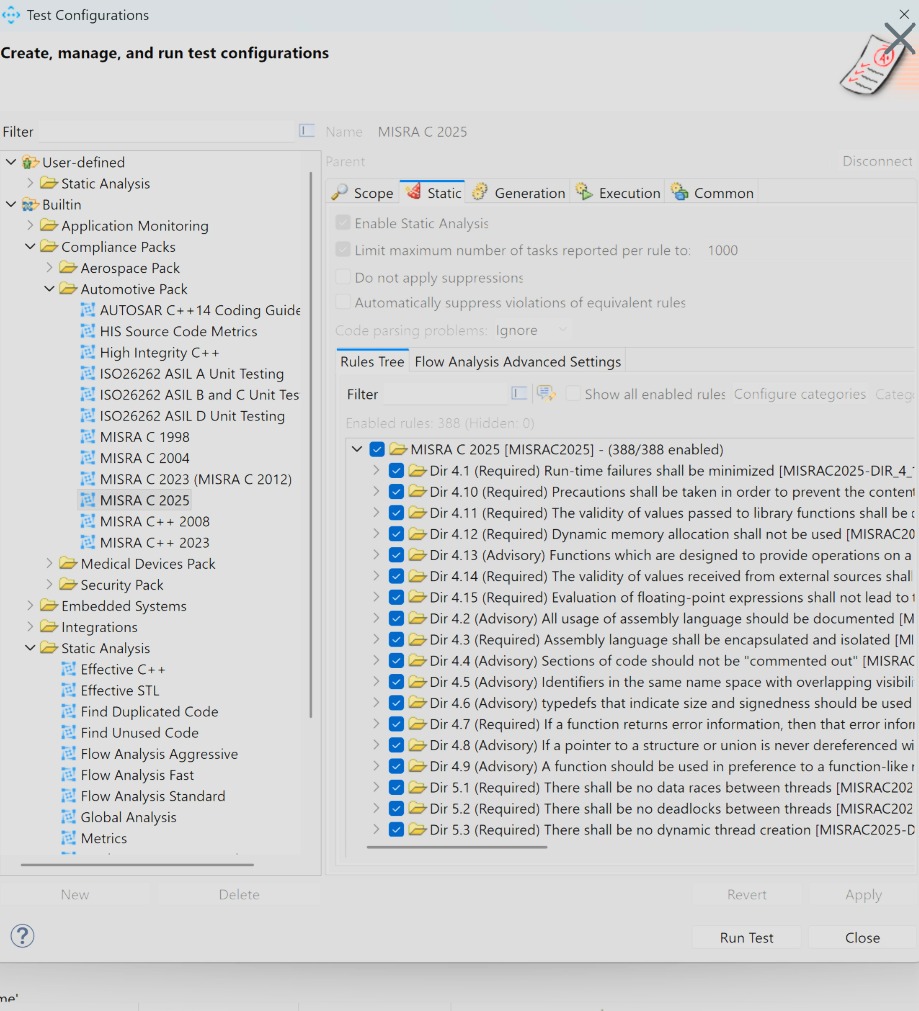
Task: Click the Disconnect link
Action: (877, 161)
